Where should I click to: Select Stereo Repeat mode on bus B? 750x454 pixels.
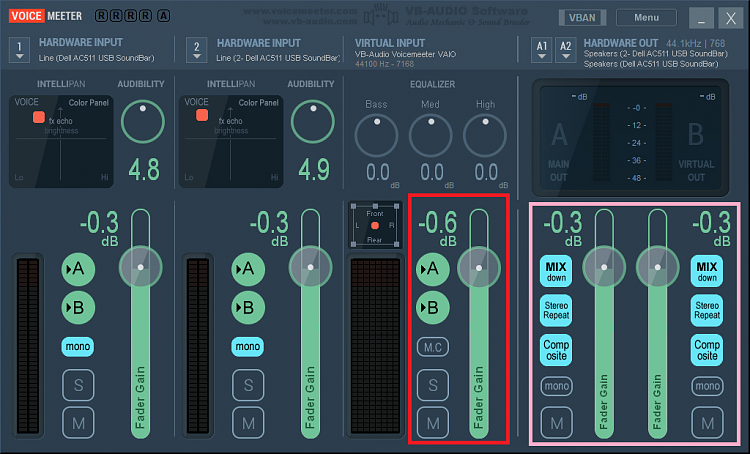[x=707, y=310]
